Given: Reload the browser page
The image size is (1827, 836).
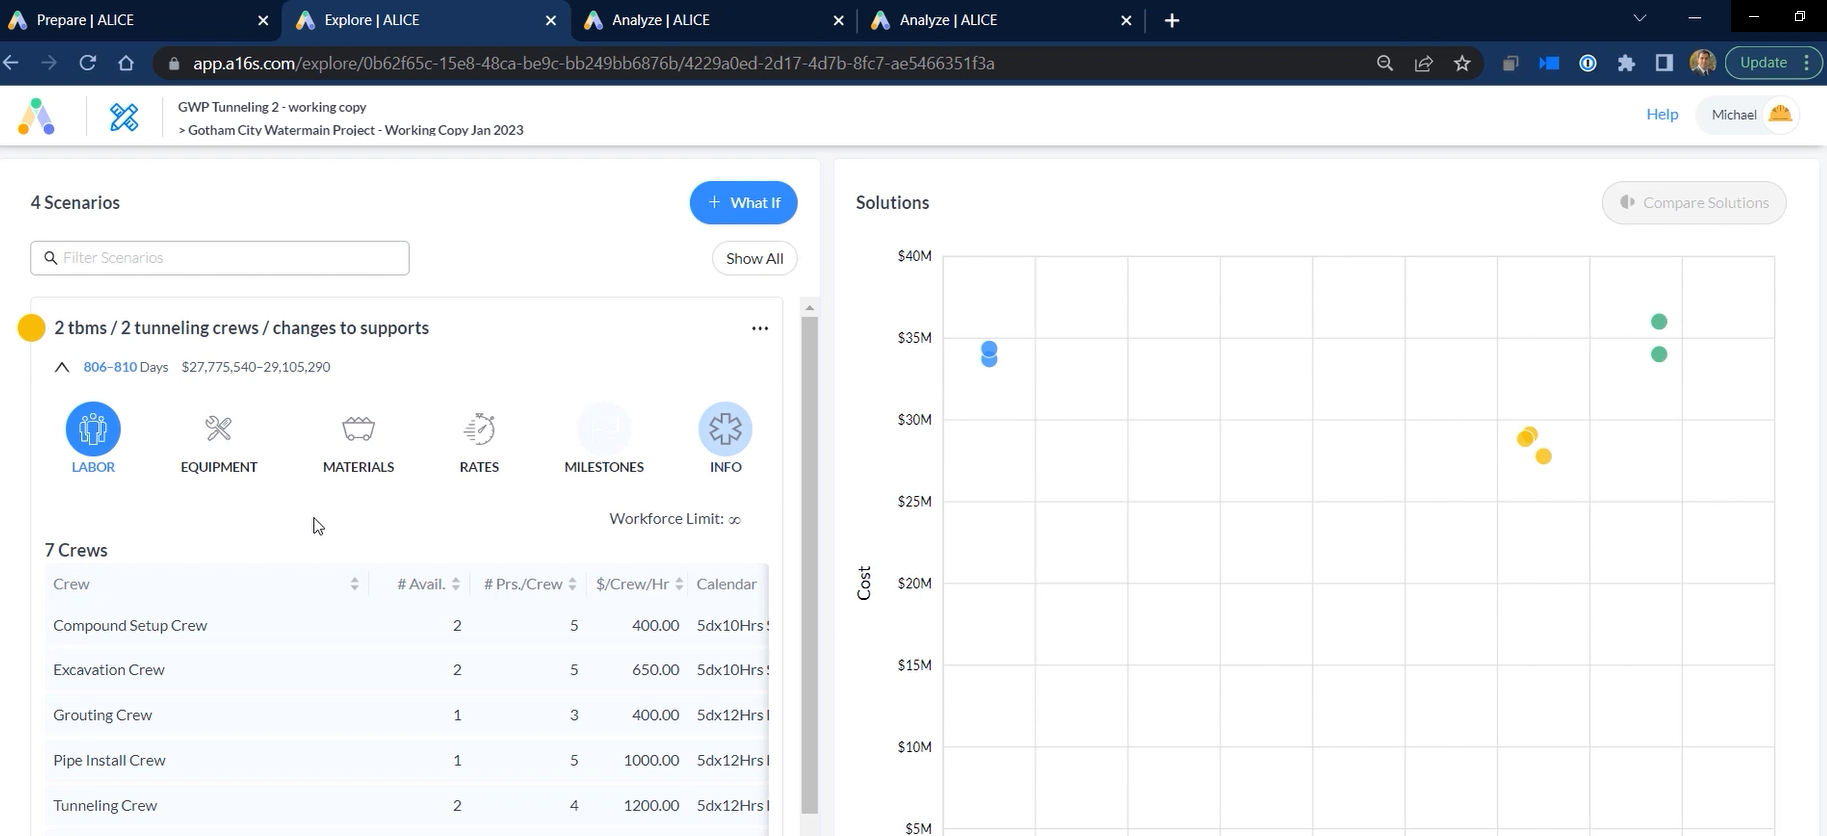Looking at the screenshot, I should click(88, 63).
